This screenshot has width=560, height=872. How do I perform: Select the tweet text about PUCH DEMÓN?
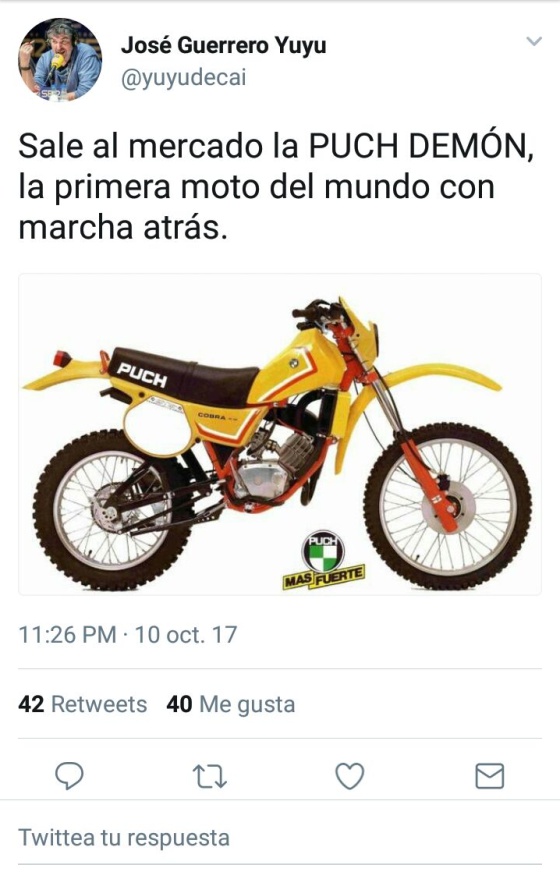click(276, 186)
